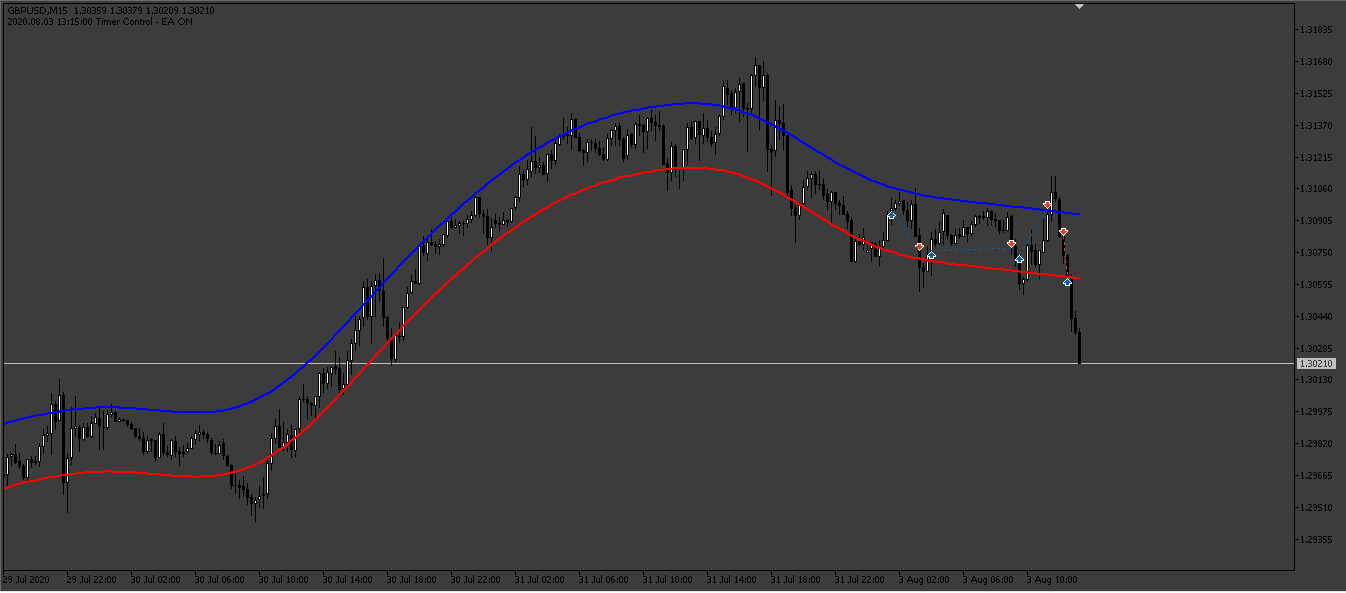The image size is (1346, 593).
Task: Select the blue buy arrow on the red band at the latest drop
Action: (x=1067, y=282)
